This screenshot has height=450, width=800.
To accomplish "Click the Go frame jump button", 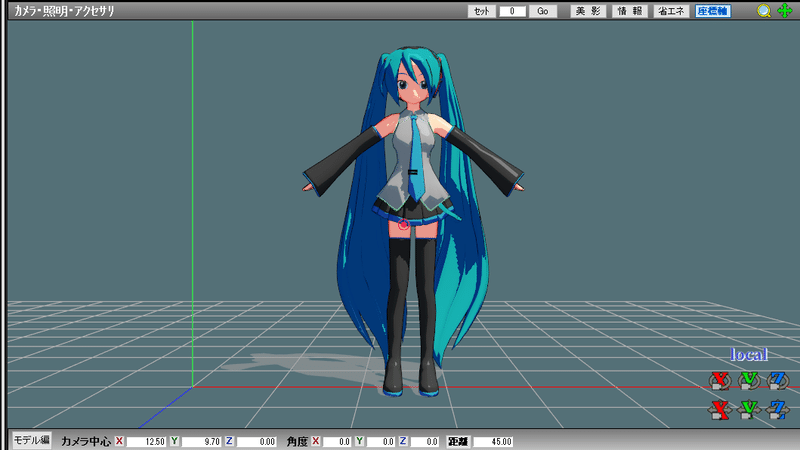I will click(543, 11).
